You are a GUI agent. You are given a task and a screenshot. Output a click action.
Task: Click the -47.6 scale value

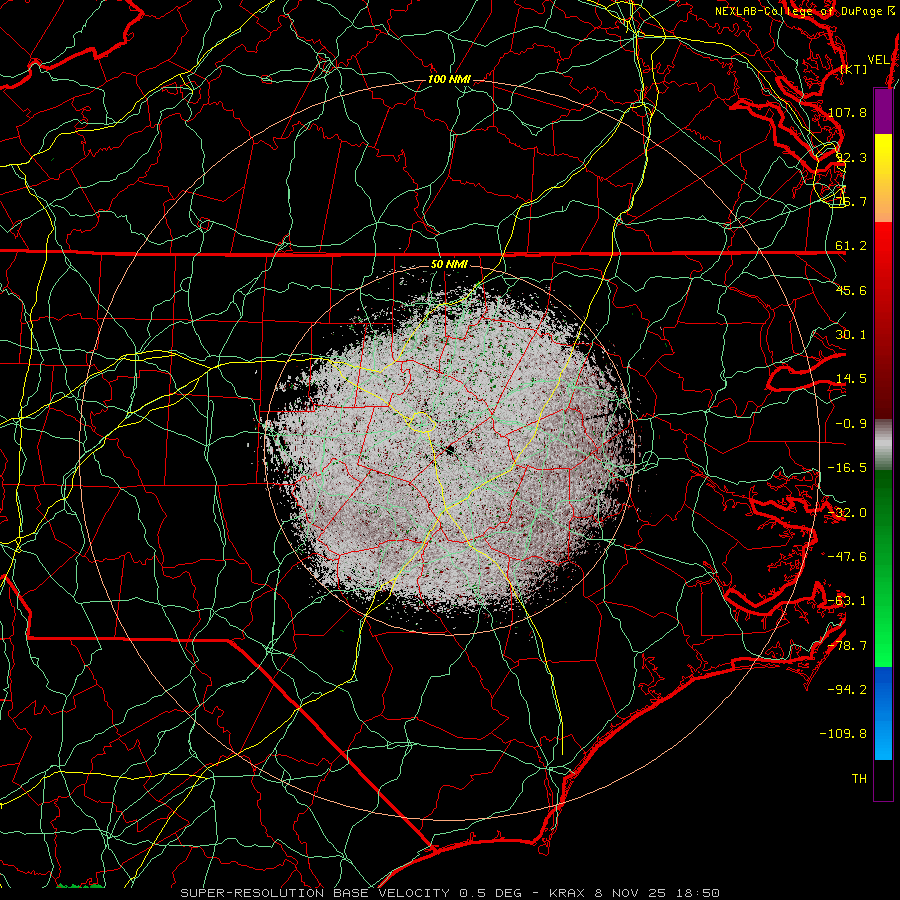[847, 557]
